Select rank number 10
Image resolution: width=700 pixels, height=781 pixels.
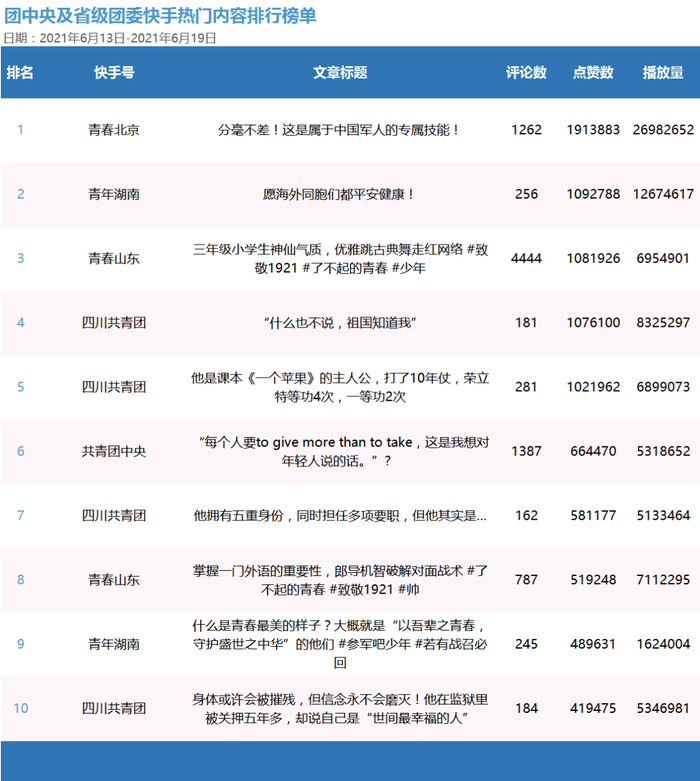point(20,708)
